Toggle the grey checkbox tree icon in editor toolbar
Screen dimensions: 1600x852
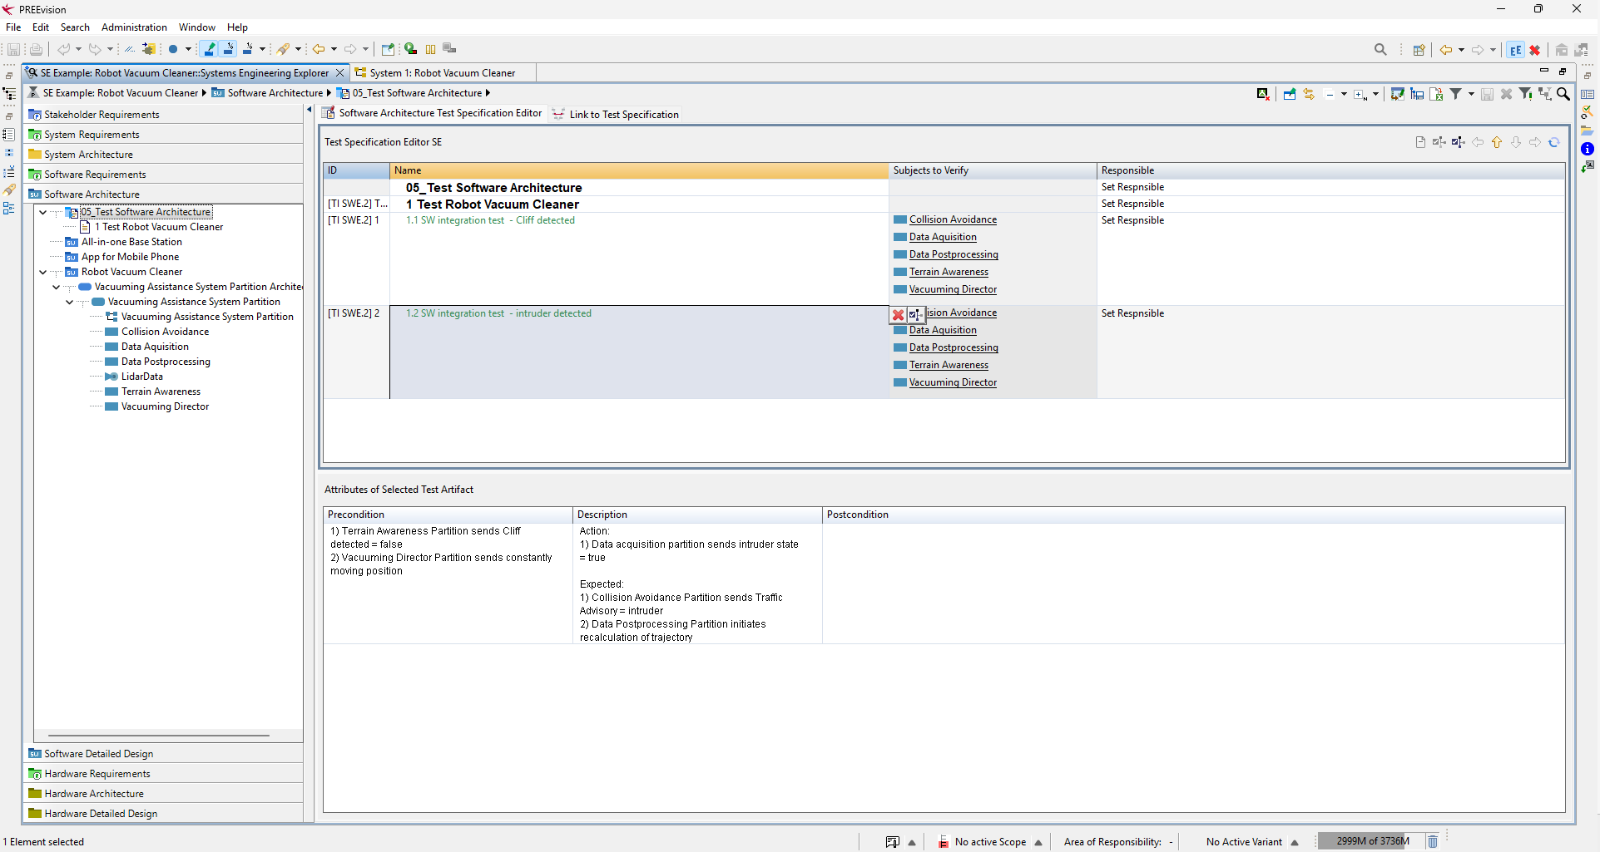pyautogui.click(x=1439, y=142)
